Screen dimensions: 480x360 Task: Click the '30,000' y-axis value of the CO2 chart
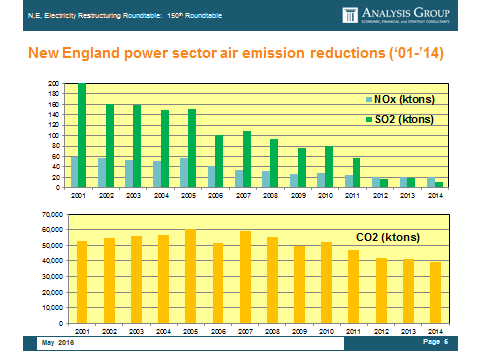52,276
